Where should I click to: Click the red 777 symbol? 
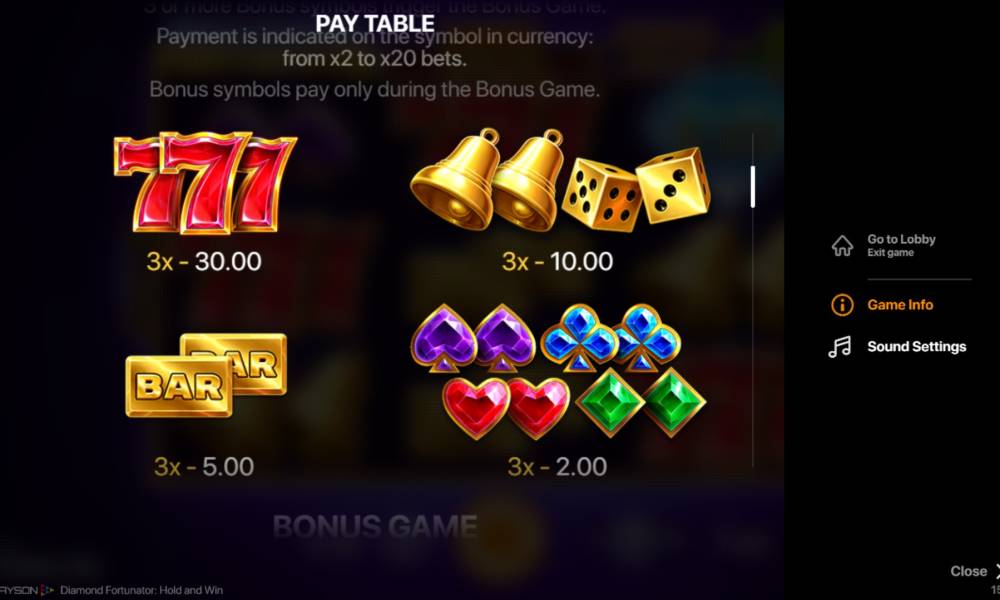tap(205, 183)
